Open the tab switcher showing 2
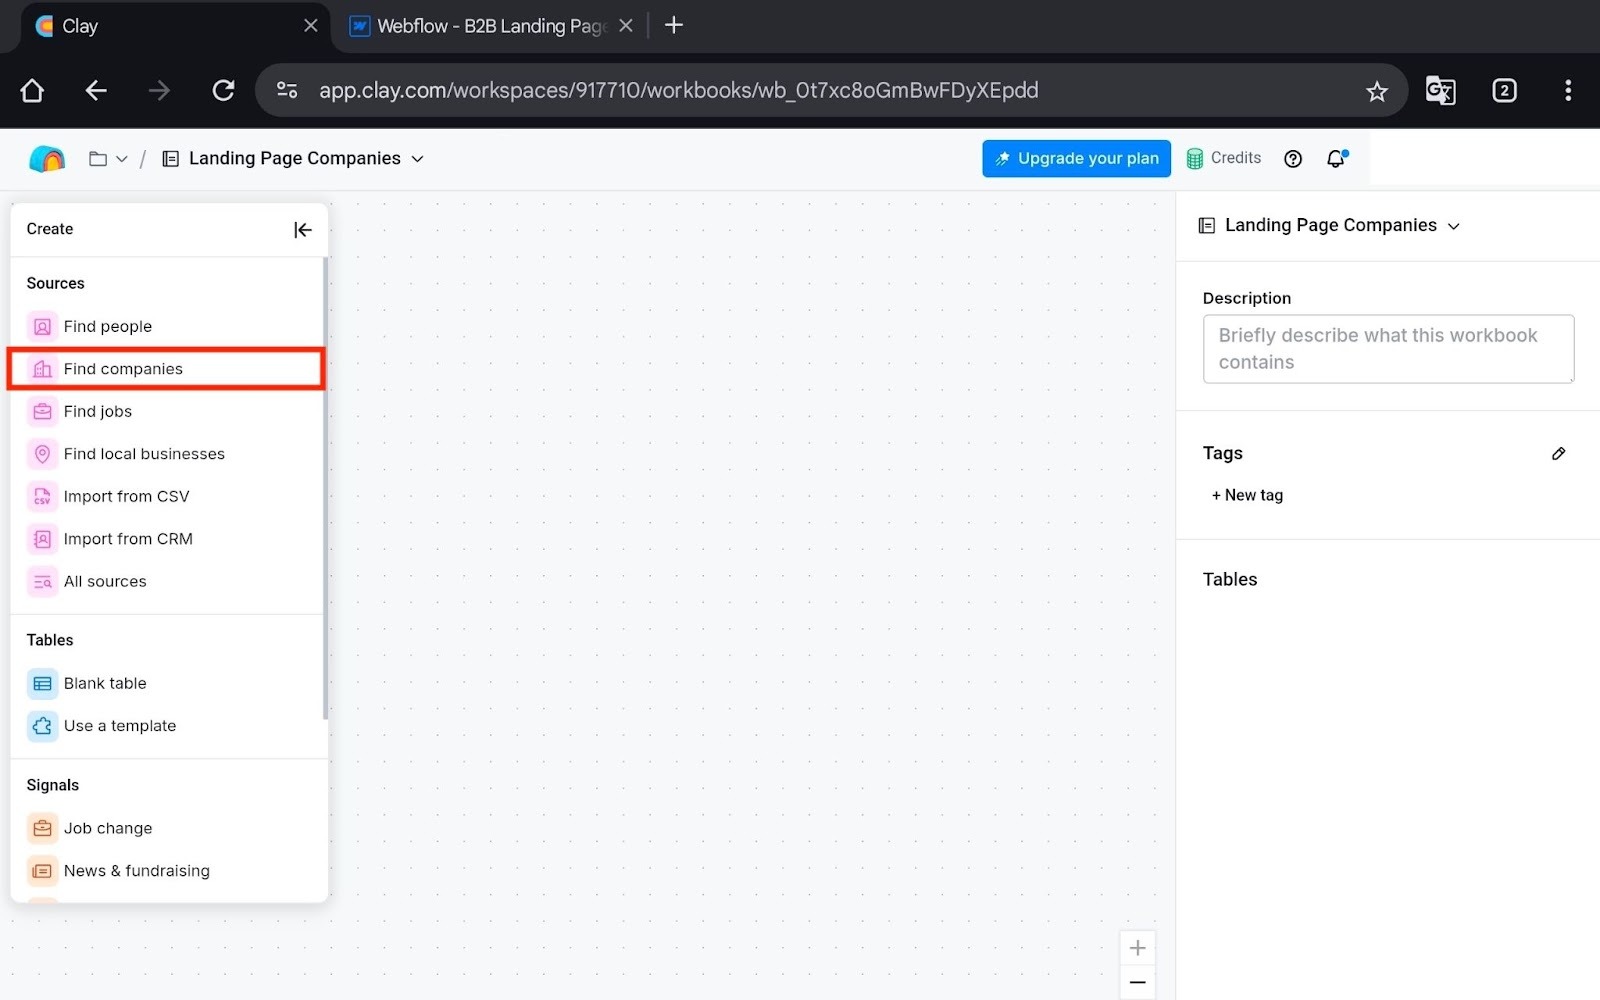This screenshot has width=1600, height=1000. [x=1504, y=91]
